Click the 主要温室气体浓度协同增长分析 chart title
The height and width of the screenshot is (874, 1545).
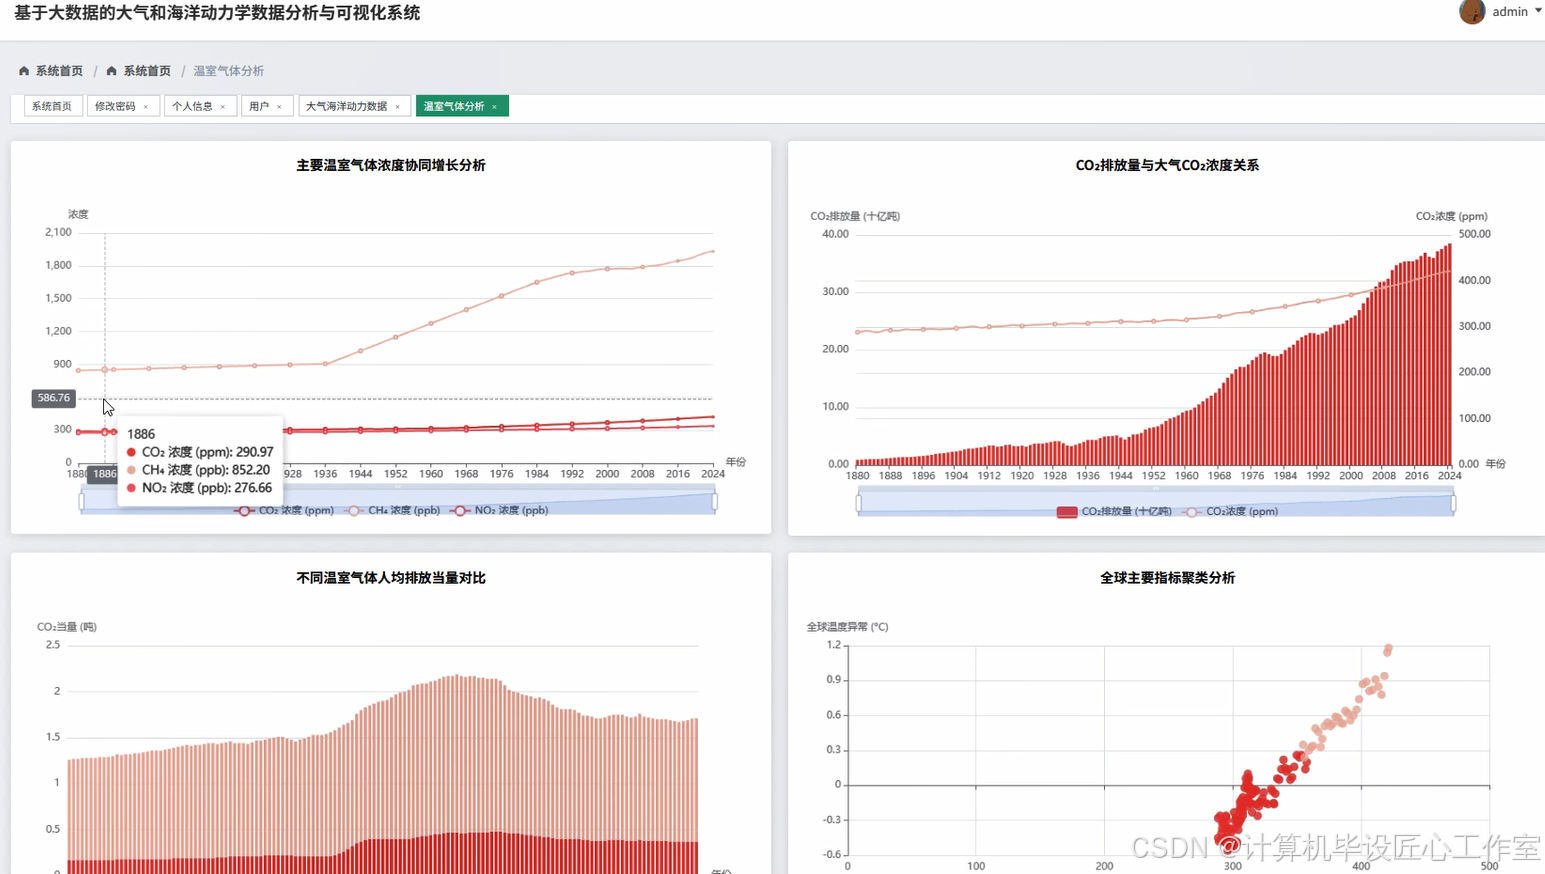point(391,165)
